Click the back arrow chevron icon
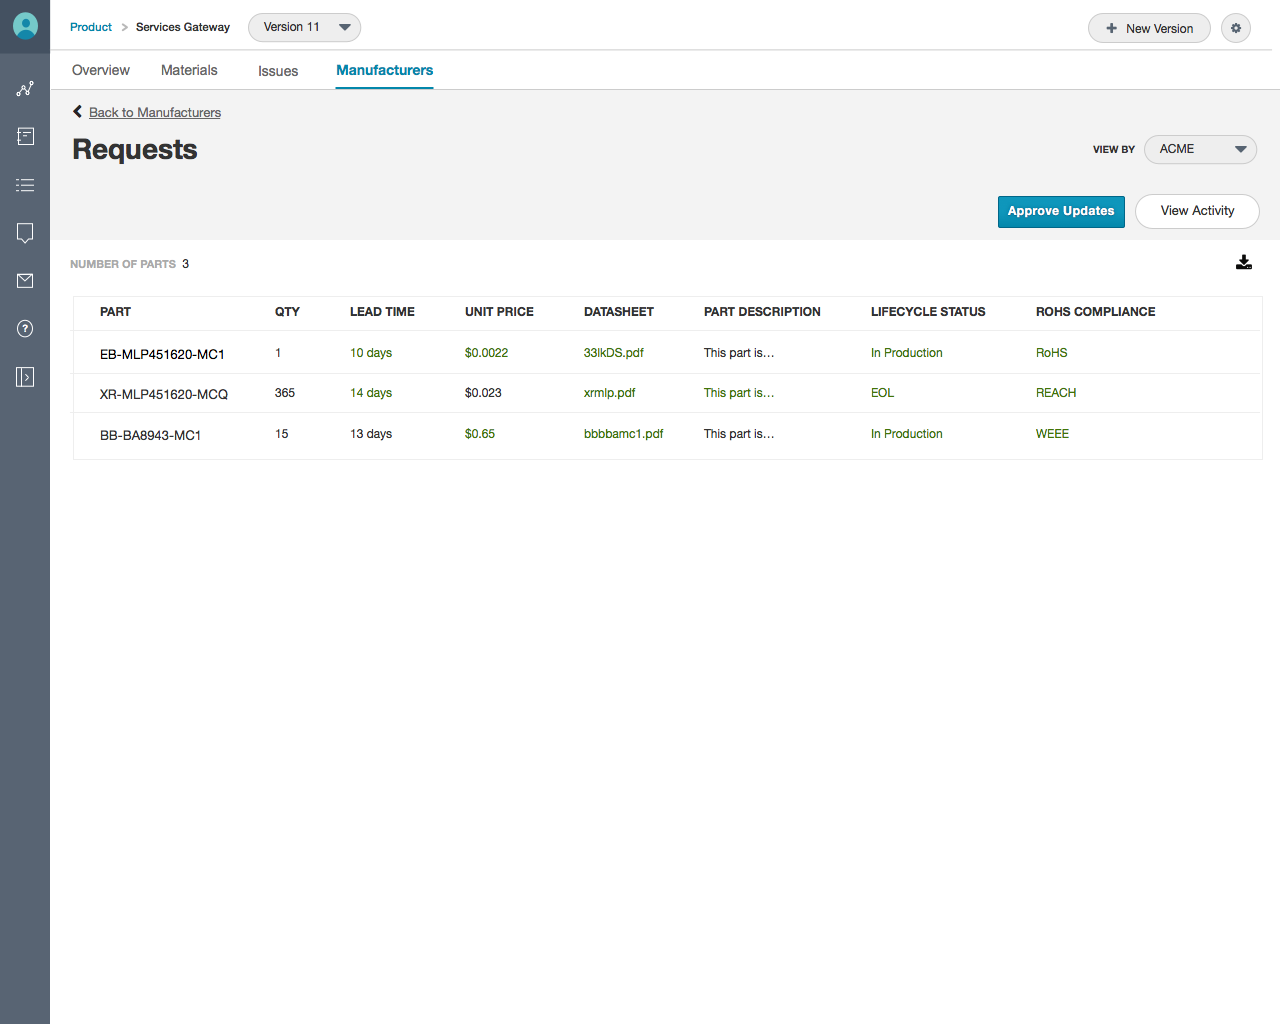Image resolution: width=1280 pixels, height=1024 pixels. pyautogui.click(x=78, y=112)
